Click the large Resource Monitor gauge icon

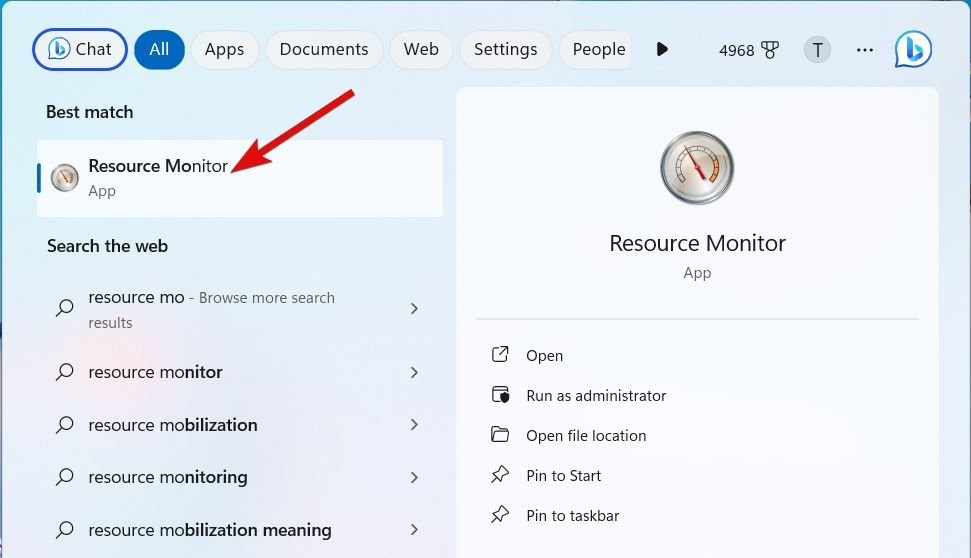pyautogui.click(x=697, y=167)
